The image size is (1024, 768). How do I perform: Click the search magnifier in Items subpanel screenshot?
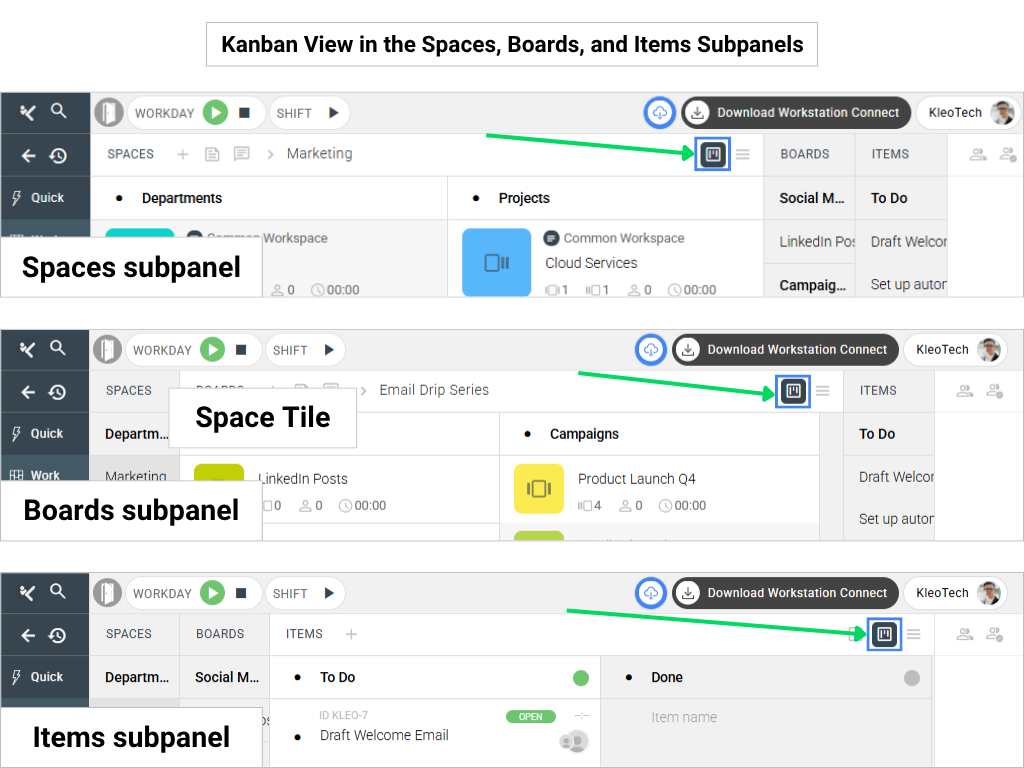pos(58,591)
